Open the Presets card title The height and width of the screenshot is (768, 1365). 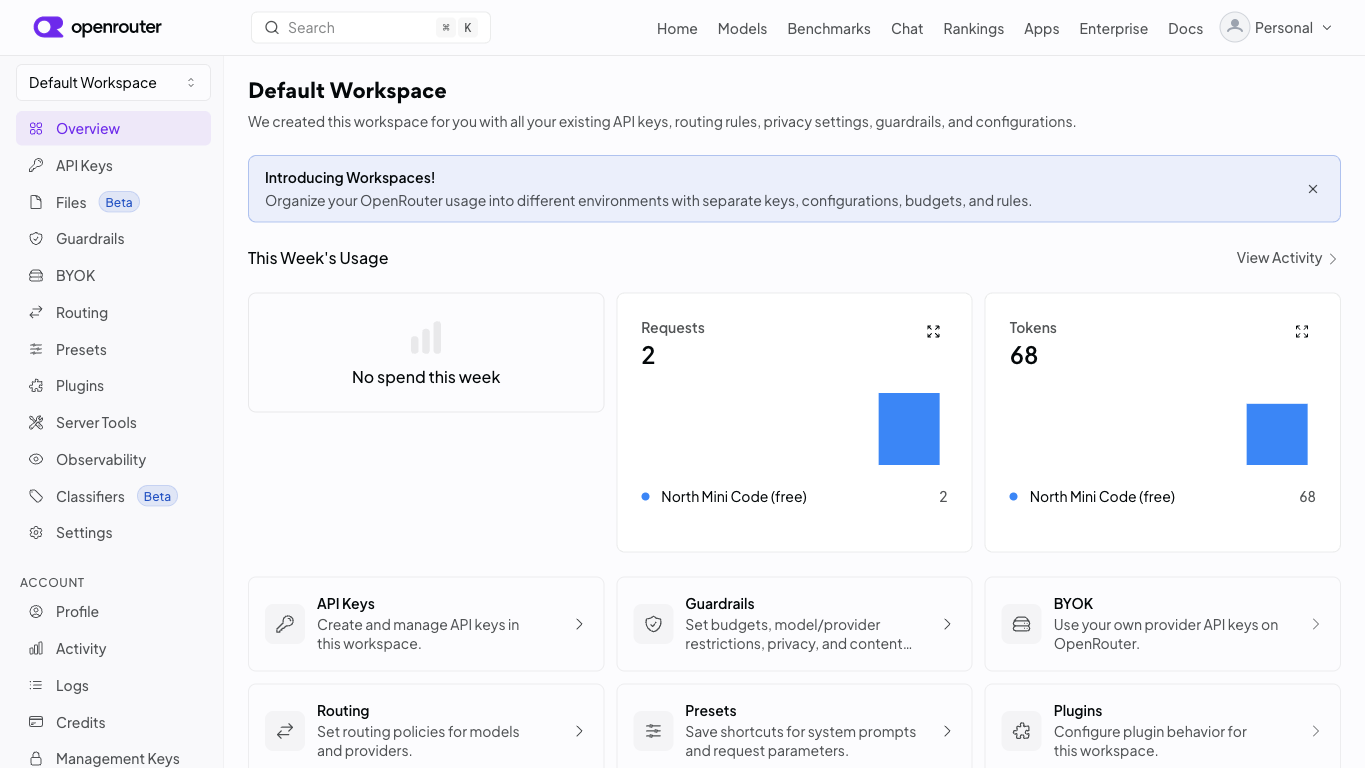(x=711, y=711)
